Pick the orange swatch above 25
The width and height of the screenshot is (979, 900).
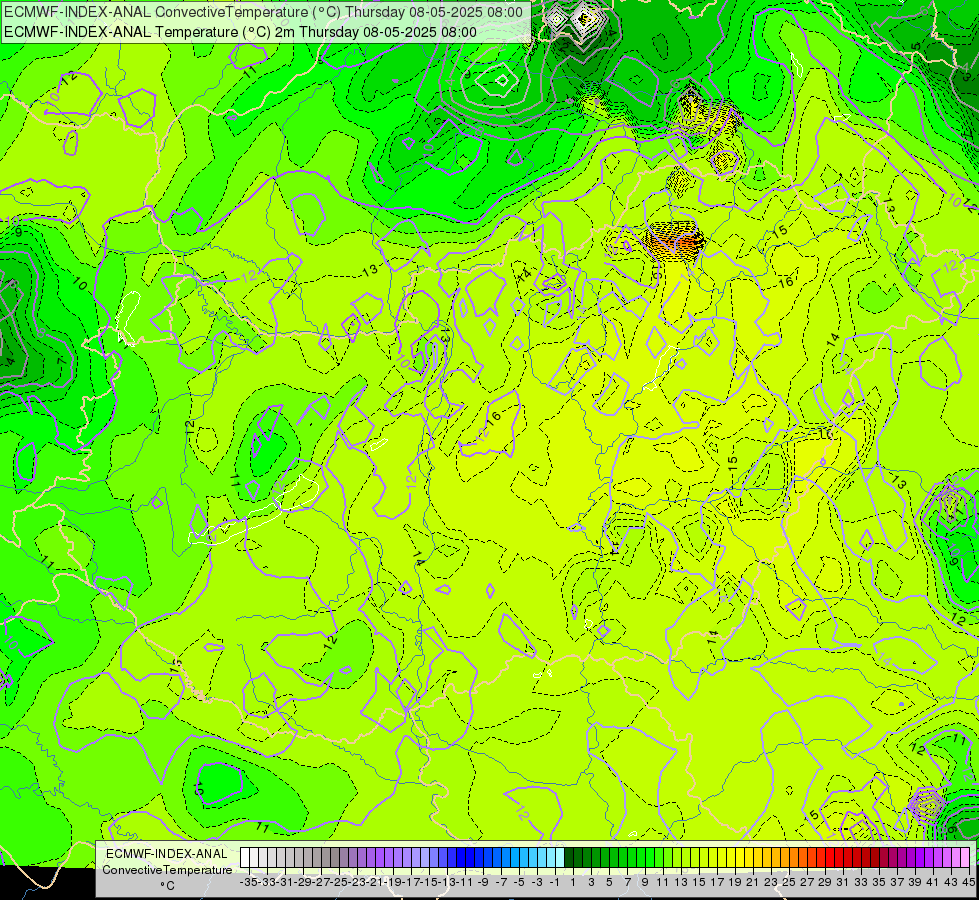(785, 858)
